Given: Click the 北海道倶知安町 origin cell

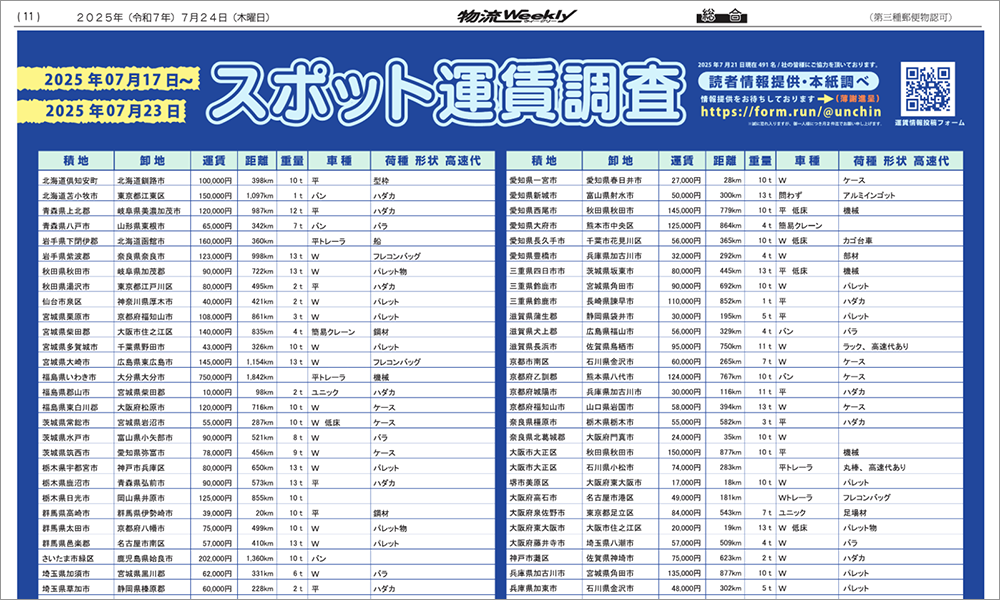Looking at the screenshot, I should (70, 181).
